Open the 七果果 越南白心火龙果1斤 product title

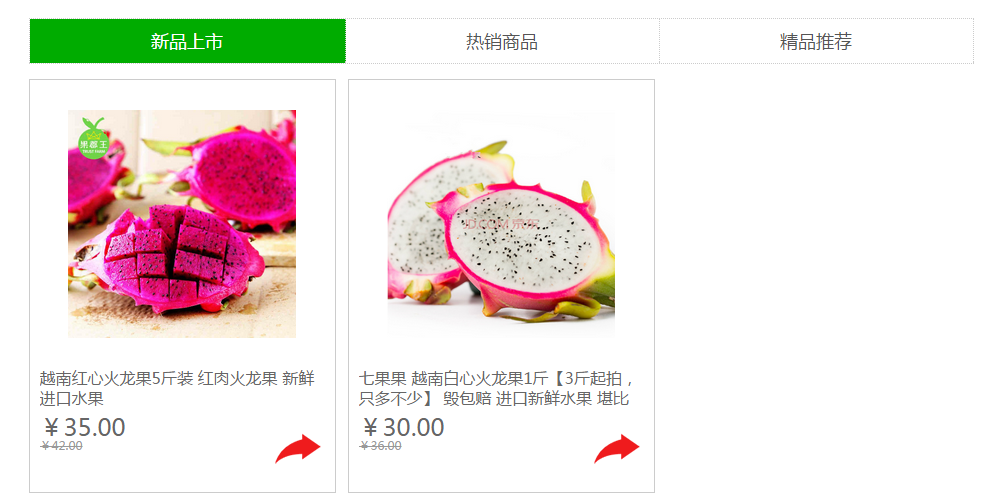point(496,388)
